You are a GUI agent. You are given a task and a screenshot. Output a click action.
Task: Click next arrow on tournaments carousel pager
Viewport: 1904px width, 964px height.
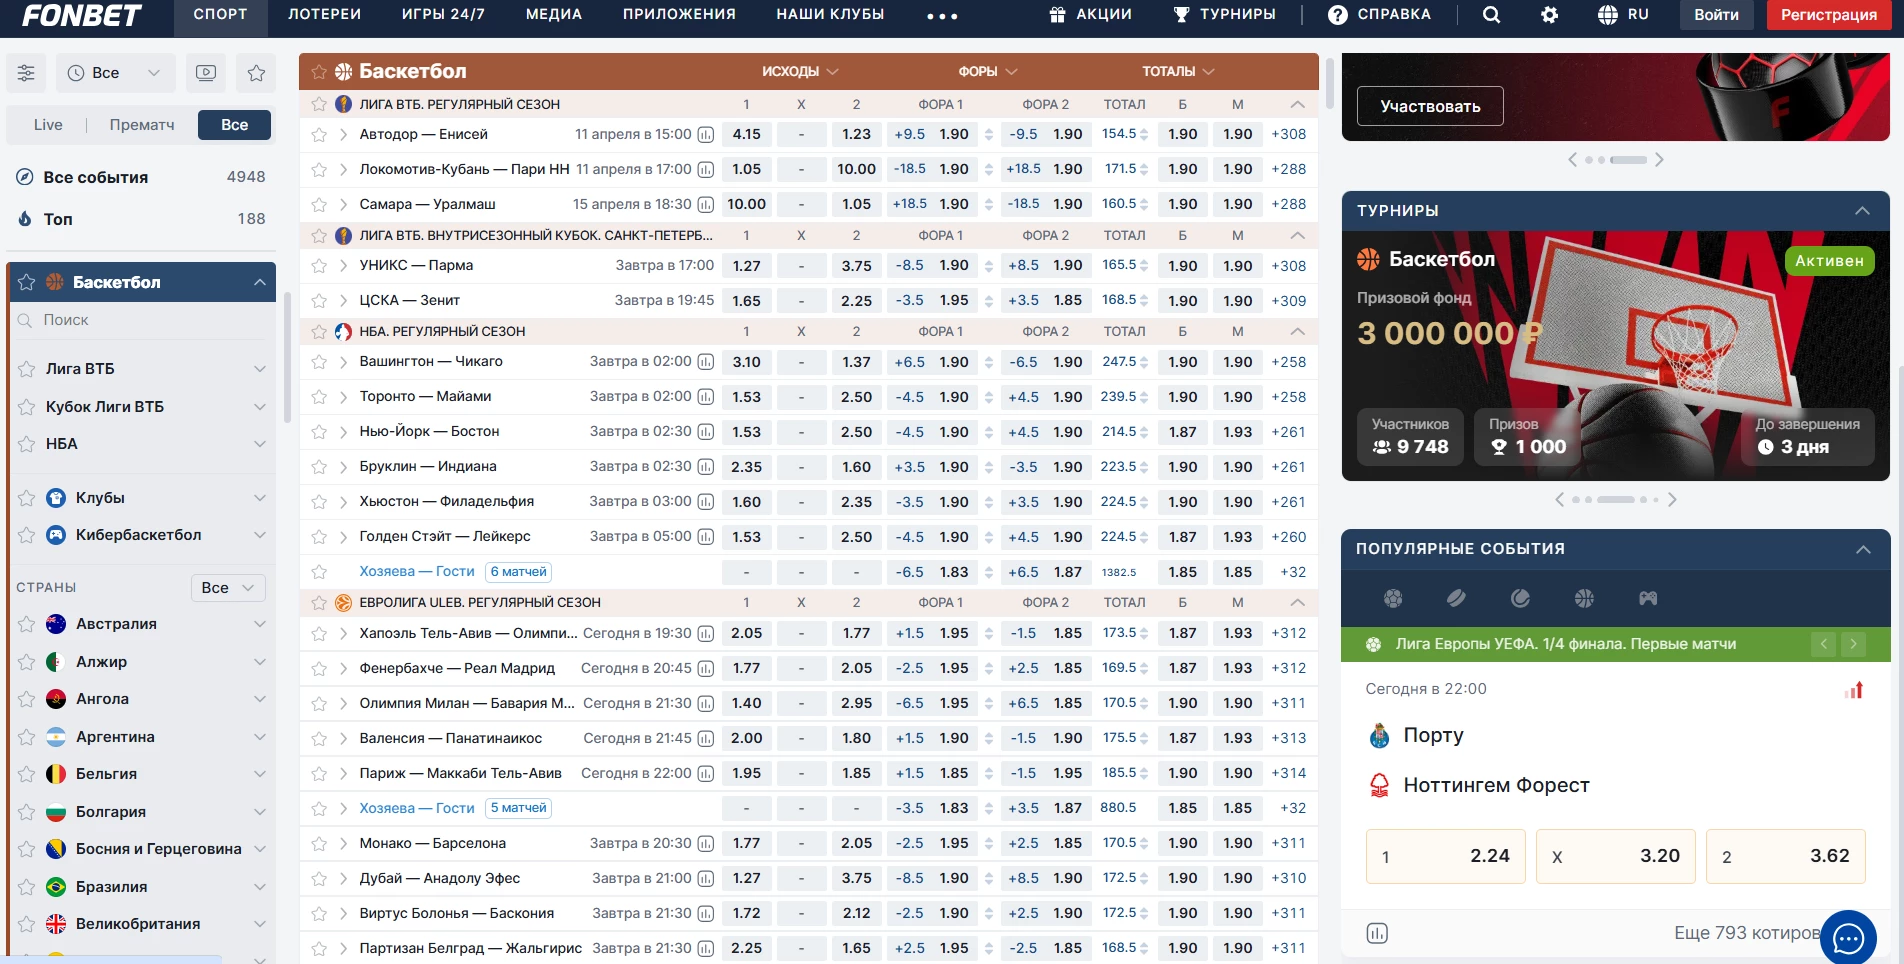click(1672, 499)
